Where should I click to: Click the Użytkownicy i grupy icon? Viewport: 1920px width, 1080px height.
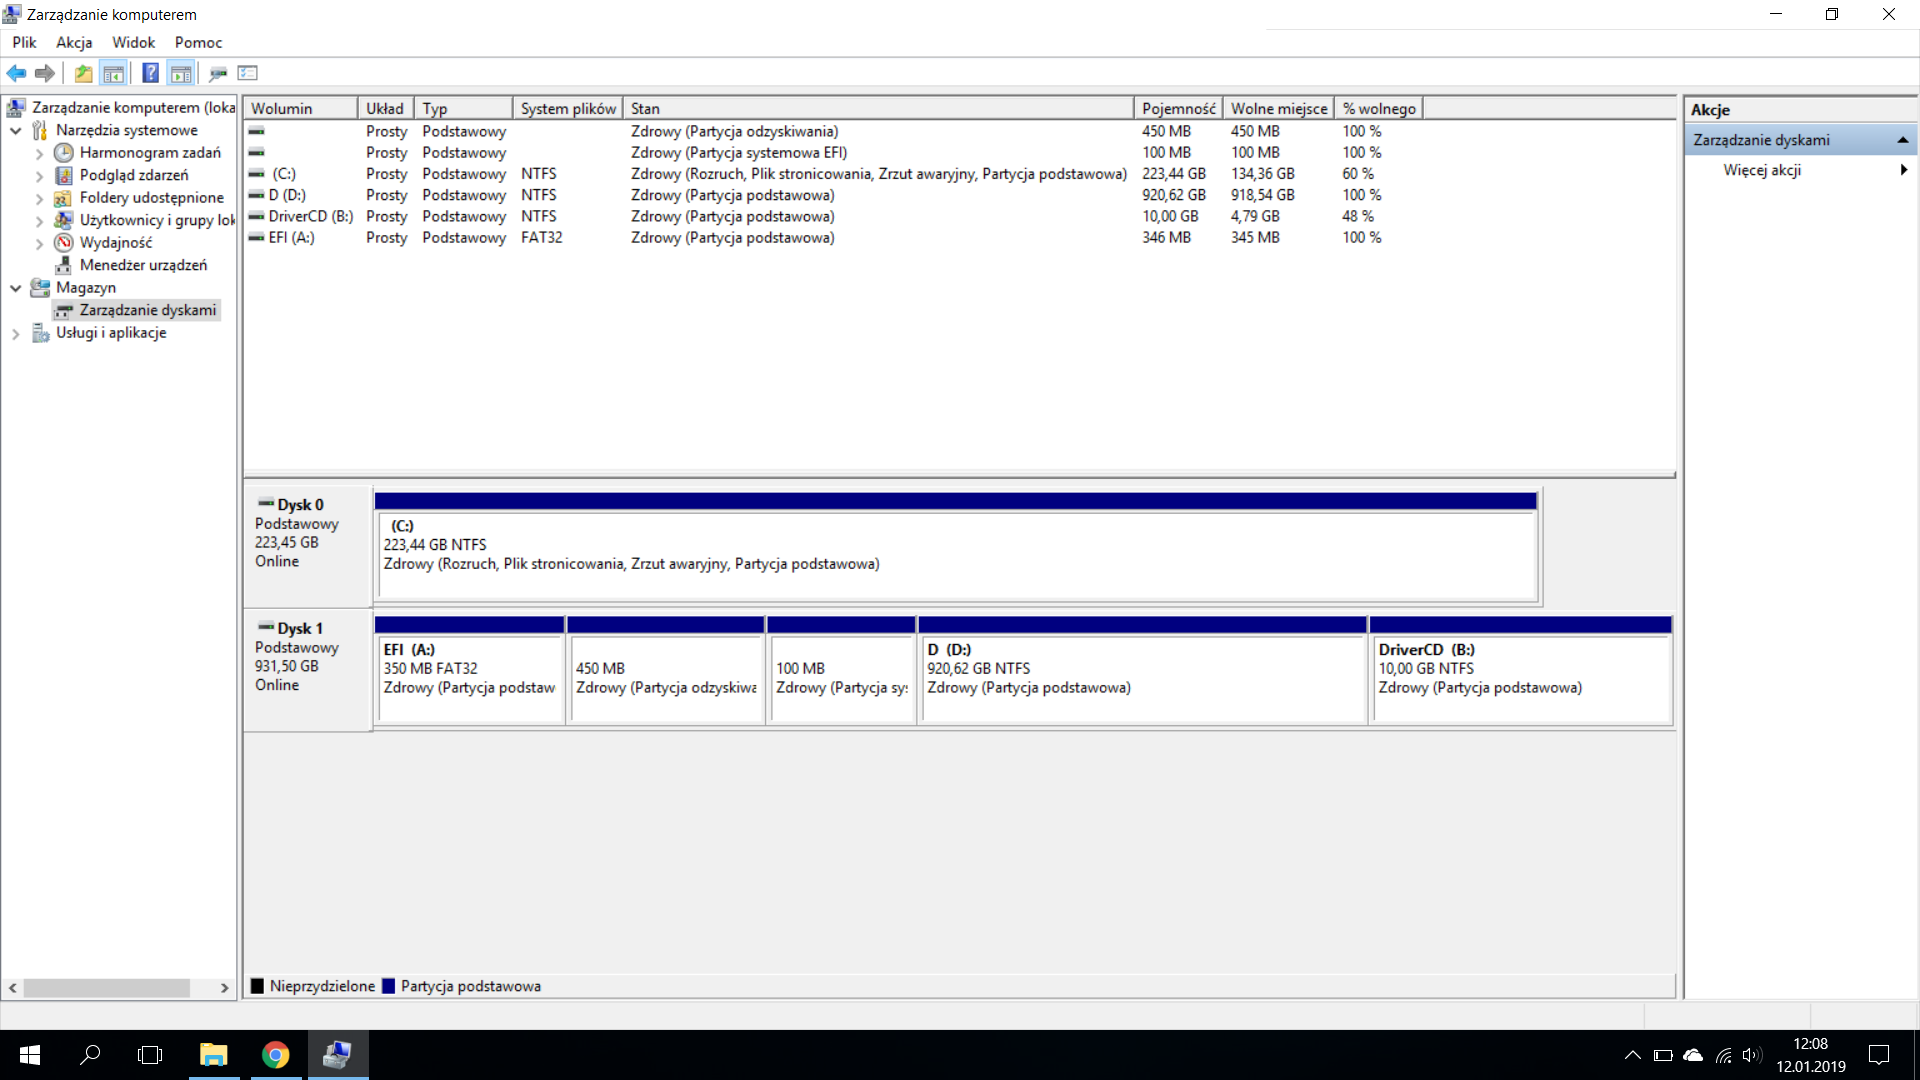tap(63, 220)
